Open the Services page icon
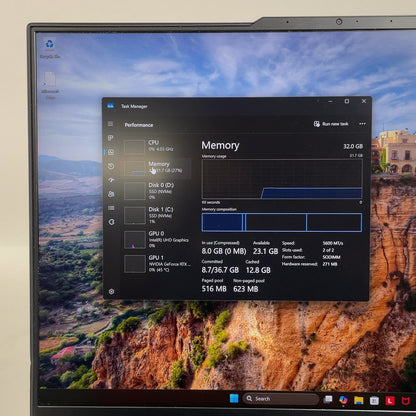The image size is (416, 416). 112,222
